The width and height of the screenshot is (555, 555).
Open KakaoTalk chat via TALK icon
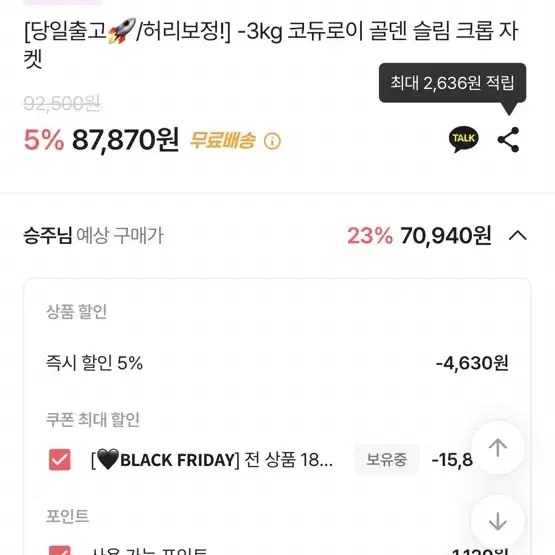click(463, 139)
